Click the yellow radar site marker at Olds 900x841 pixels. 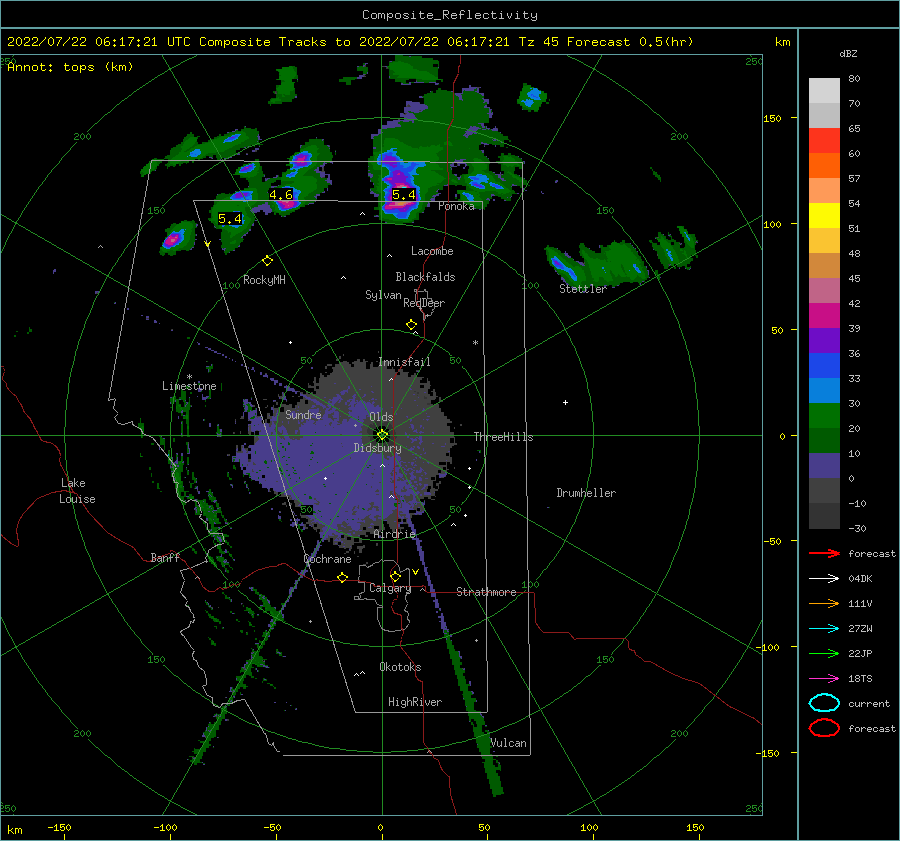point(382,435)
